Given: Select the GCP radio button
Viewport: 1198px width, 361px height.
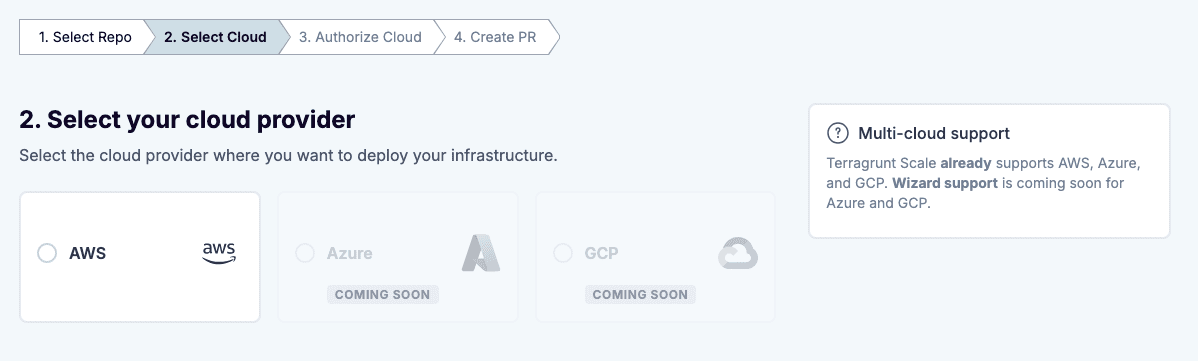Looking at the screenshot, I should point(562,253).
